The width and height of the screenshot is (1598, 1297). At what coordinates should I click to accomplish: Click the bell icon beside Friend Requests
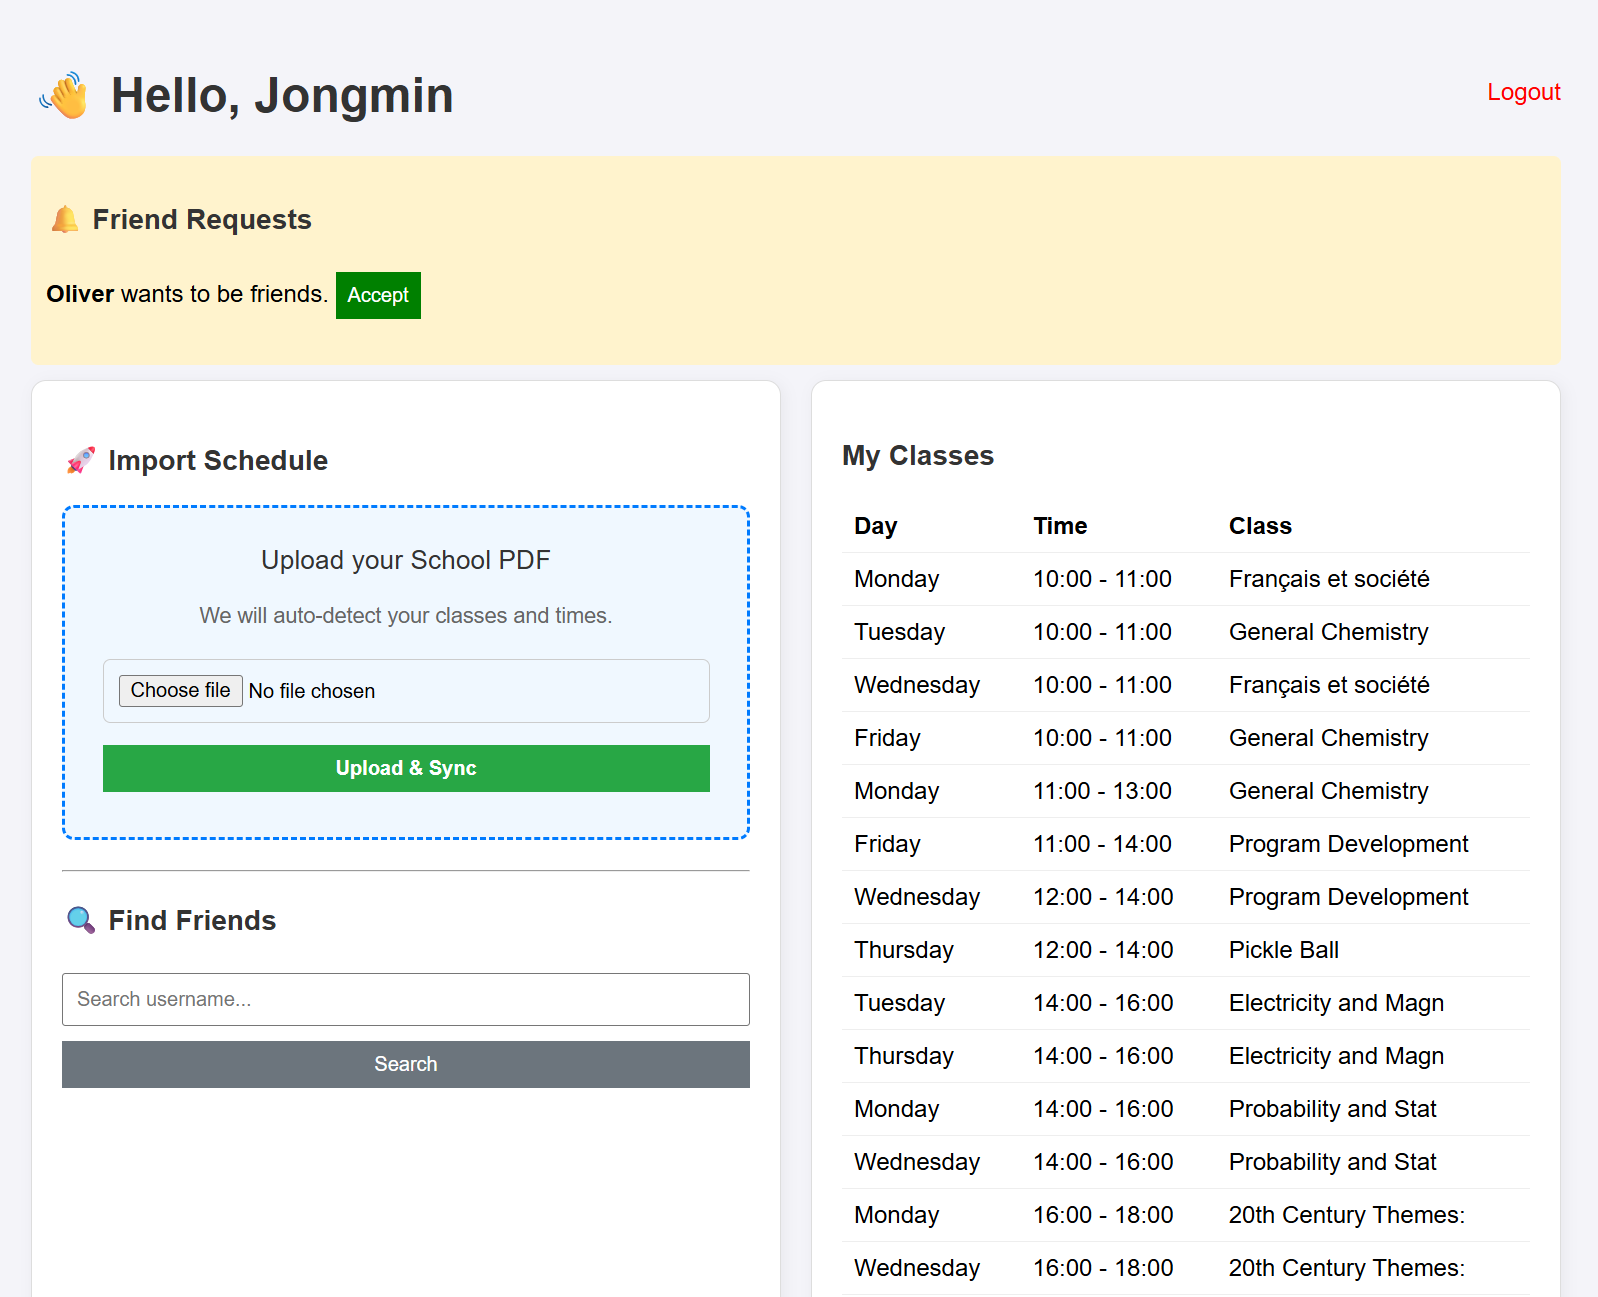(65, 219)
